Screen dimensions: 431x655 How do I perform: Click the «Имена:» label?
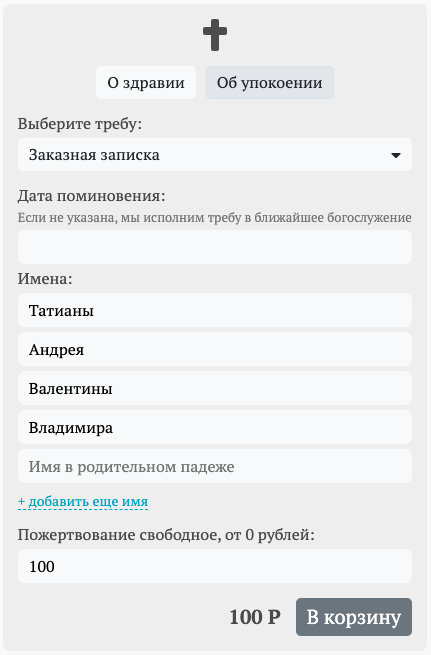point(45,279)
